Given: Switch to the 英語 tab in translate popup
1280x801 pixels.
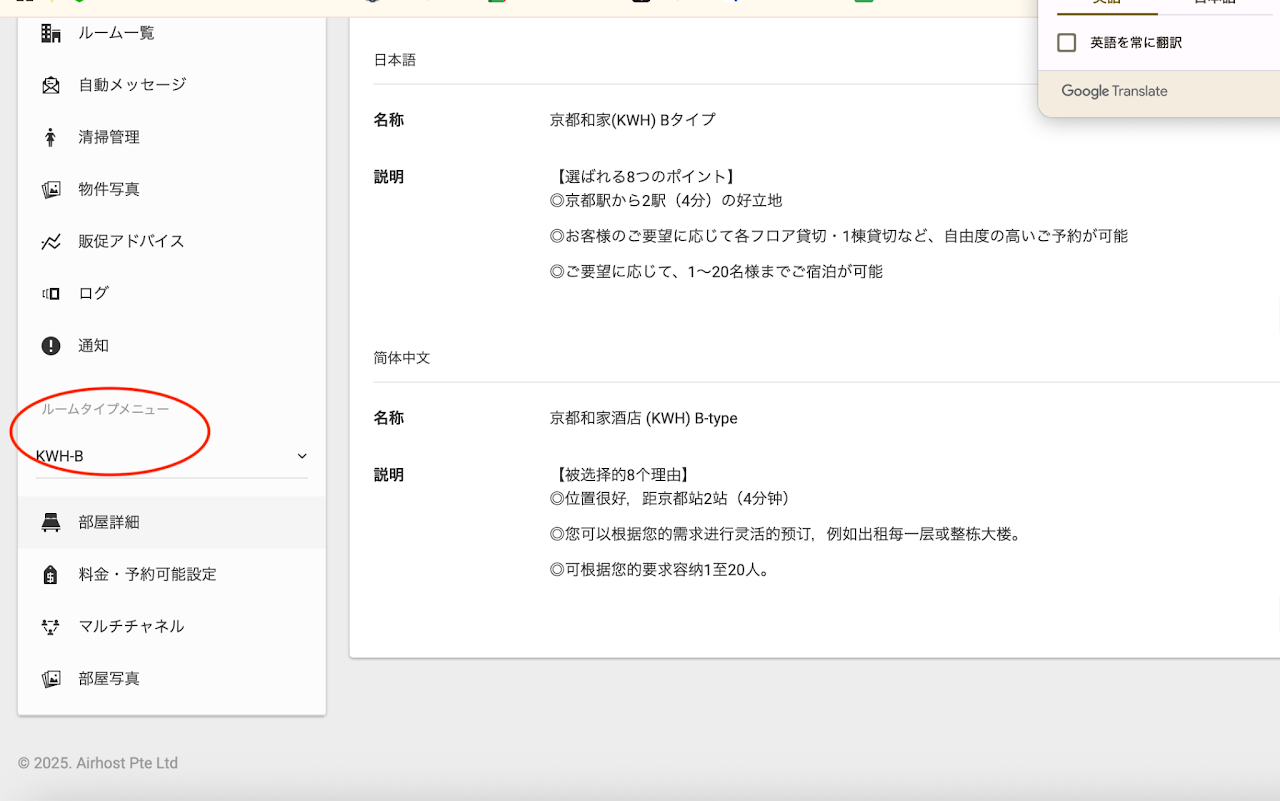Looking at the screenshot, I should (1107, 3).
